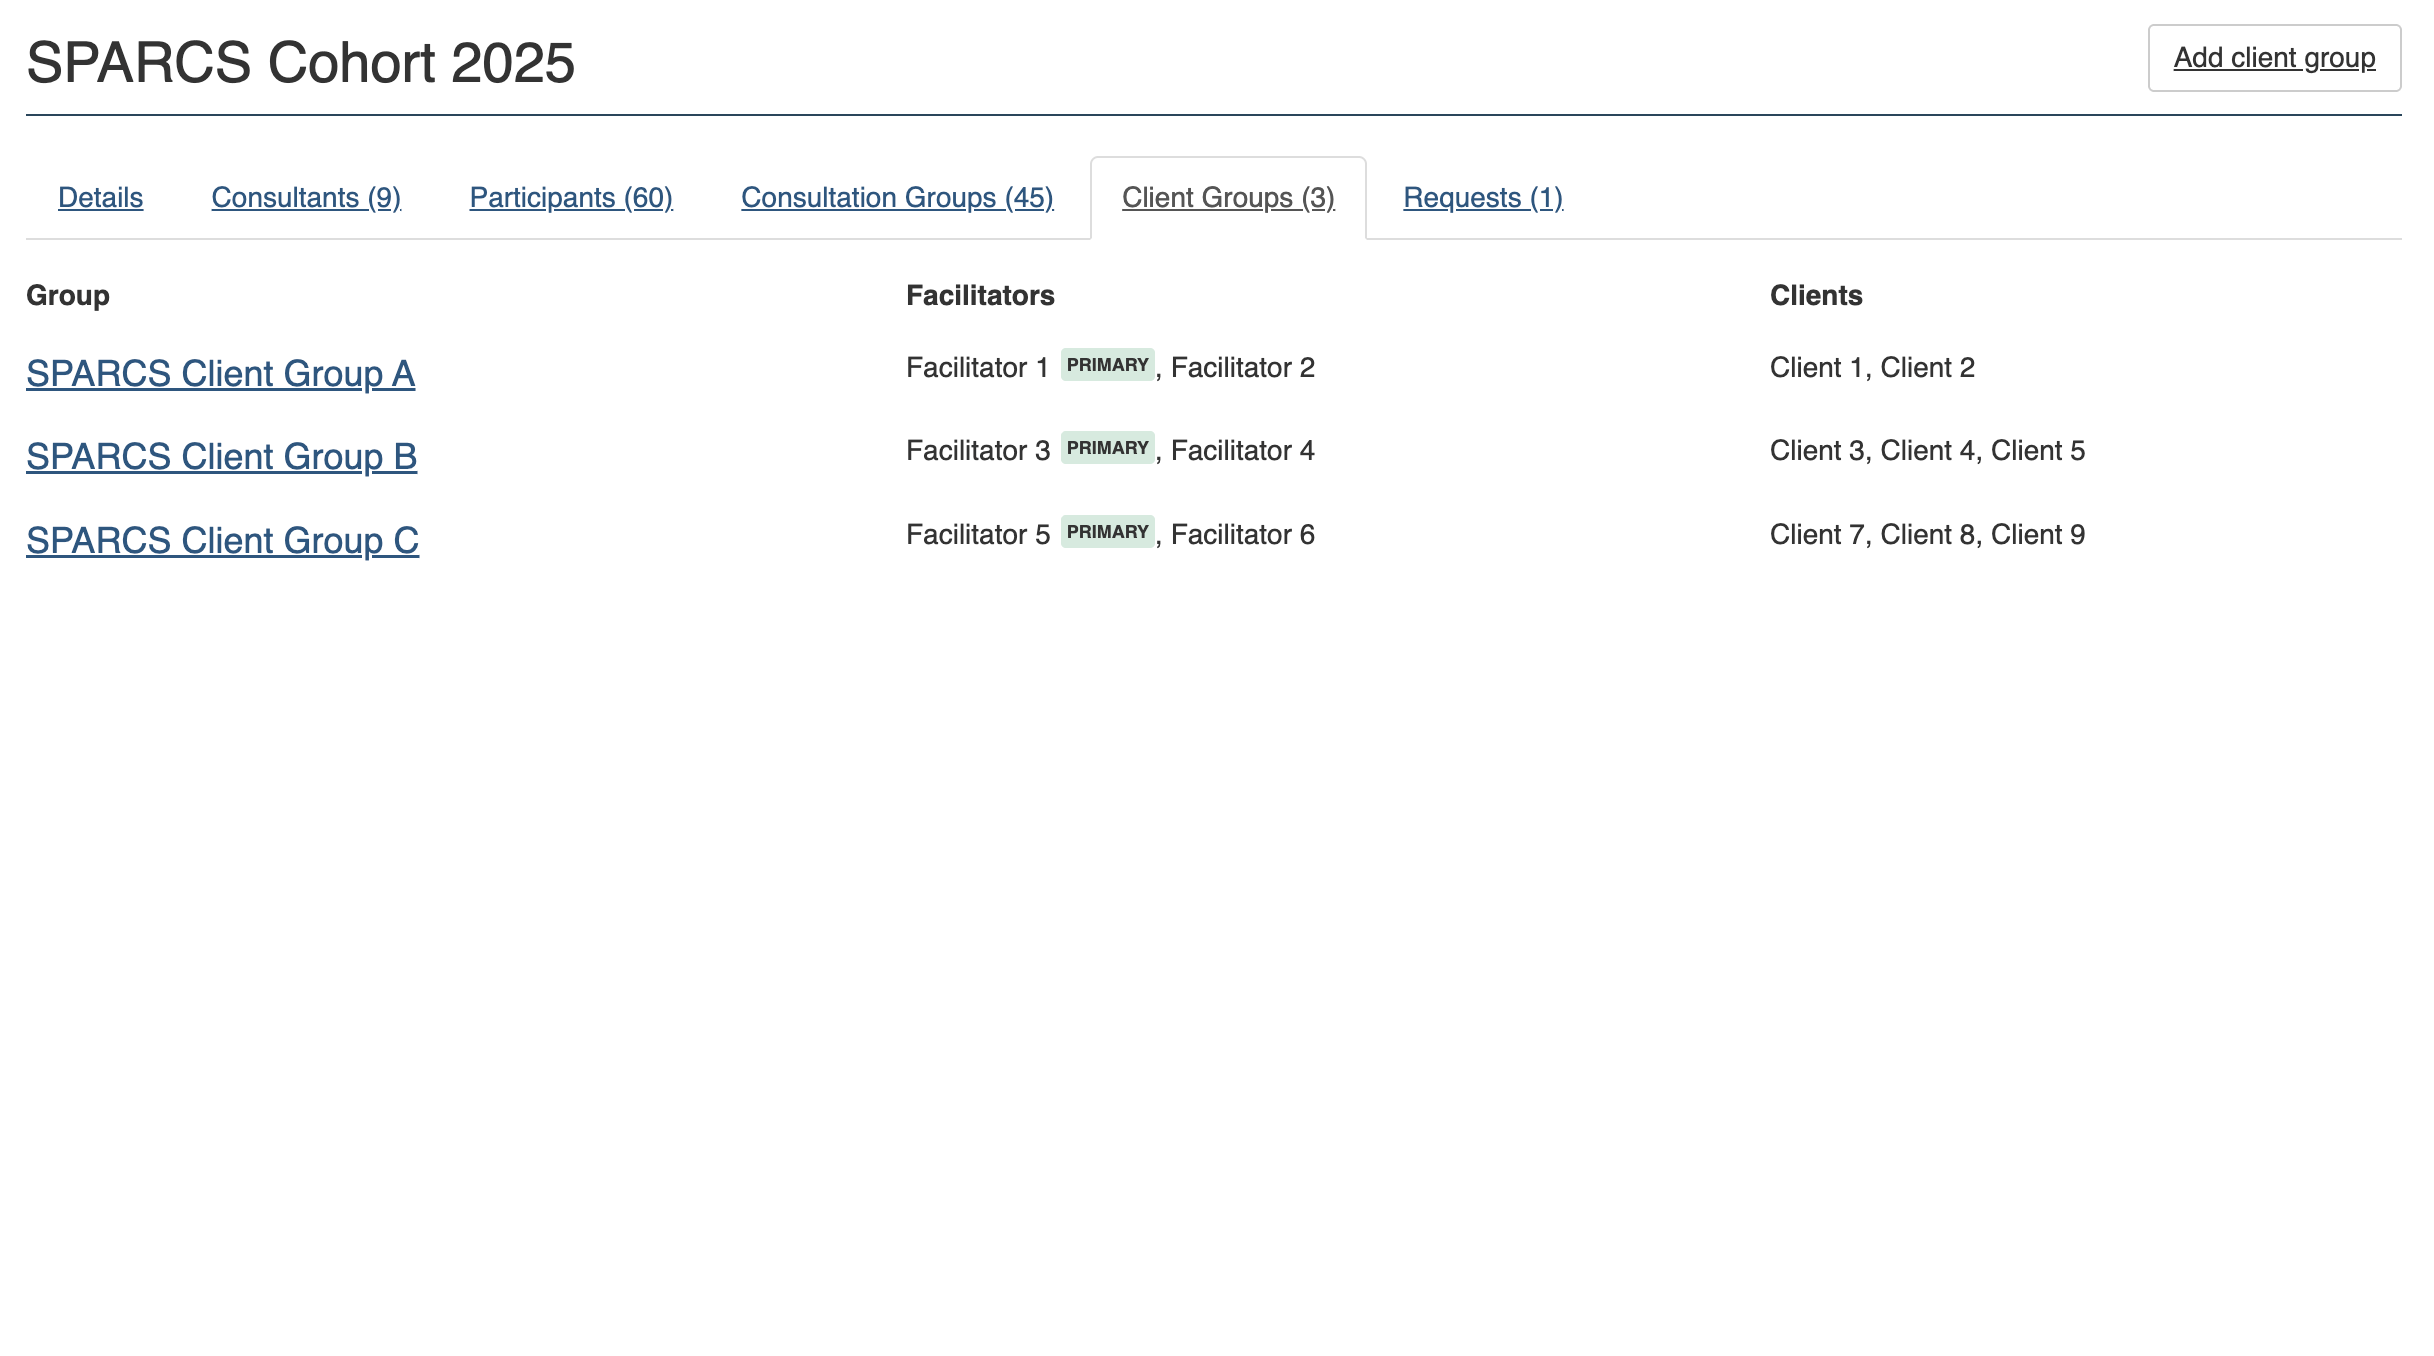2434x1356 pixels.
Task: Open SPARCS Client Group C link
Action: pyautogui.click(x=222, y=541)
